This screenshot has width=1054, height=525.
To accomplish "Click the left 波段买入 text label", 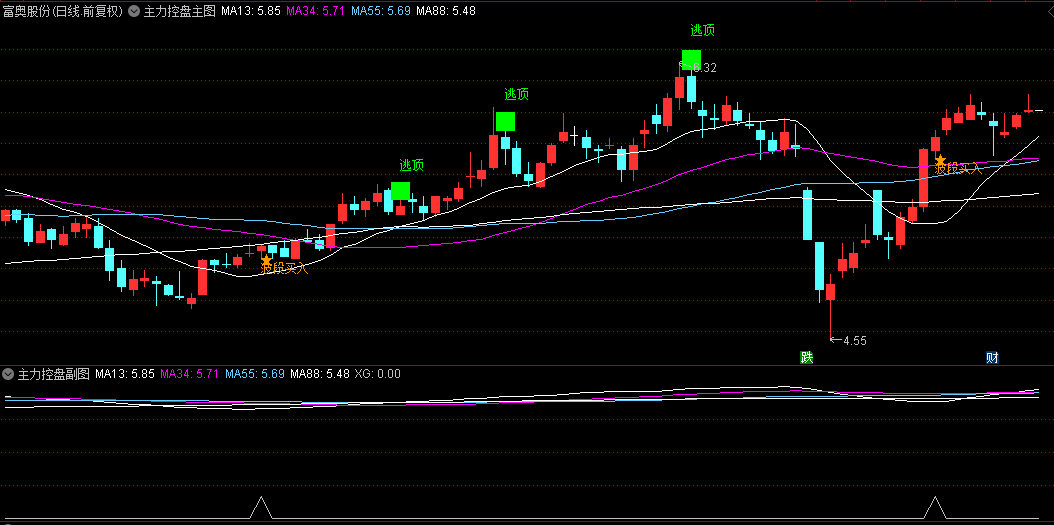I will [x=284, y=269].
